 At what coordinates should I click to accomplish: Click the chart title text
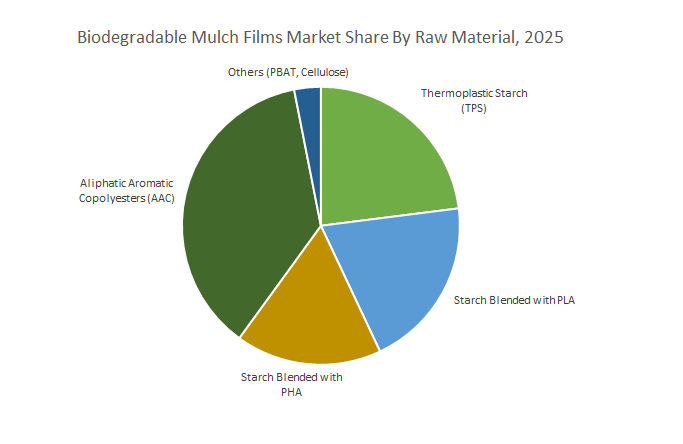pyautogui.click(x=320, y=39)
